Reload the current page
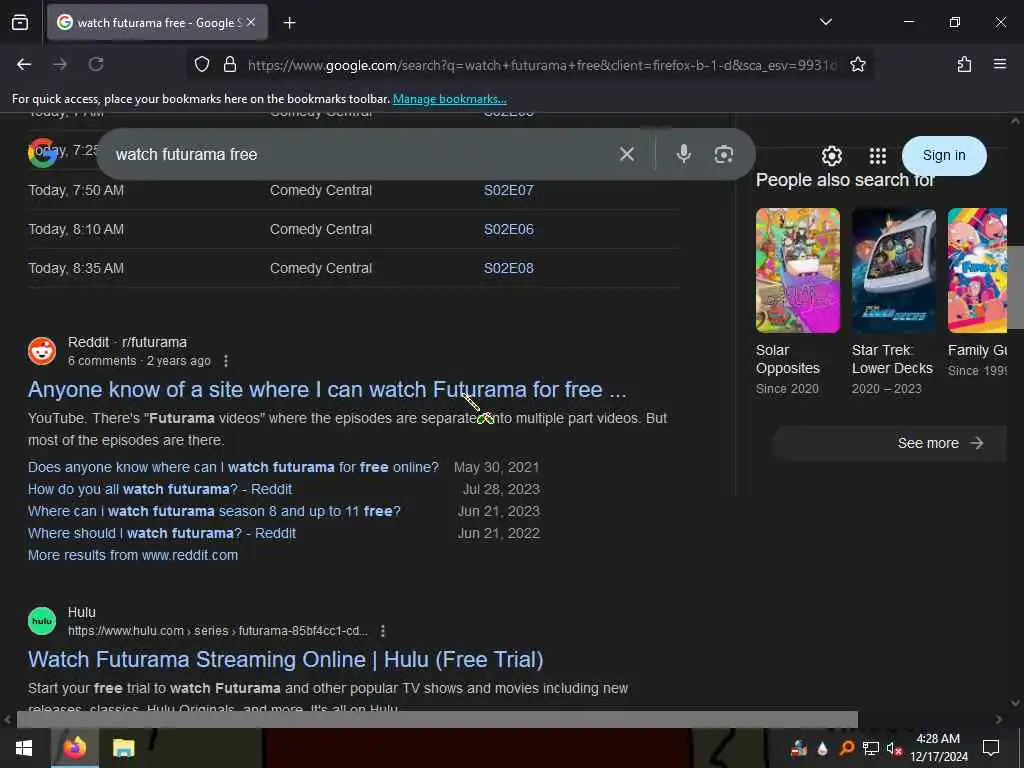1024x768 pixels. tap(96, 64)
